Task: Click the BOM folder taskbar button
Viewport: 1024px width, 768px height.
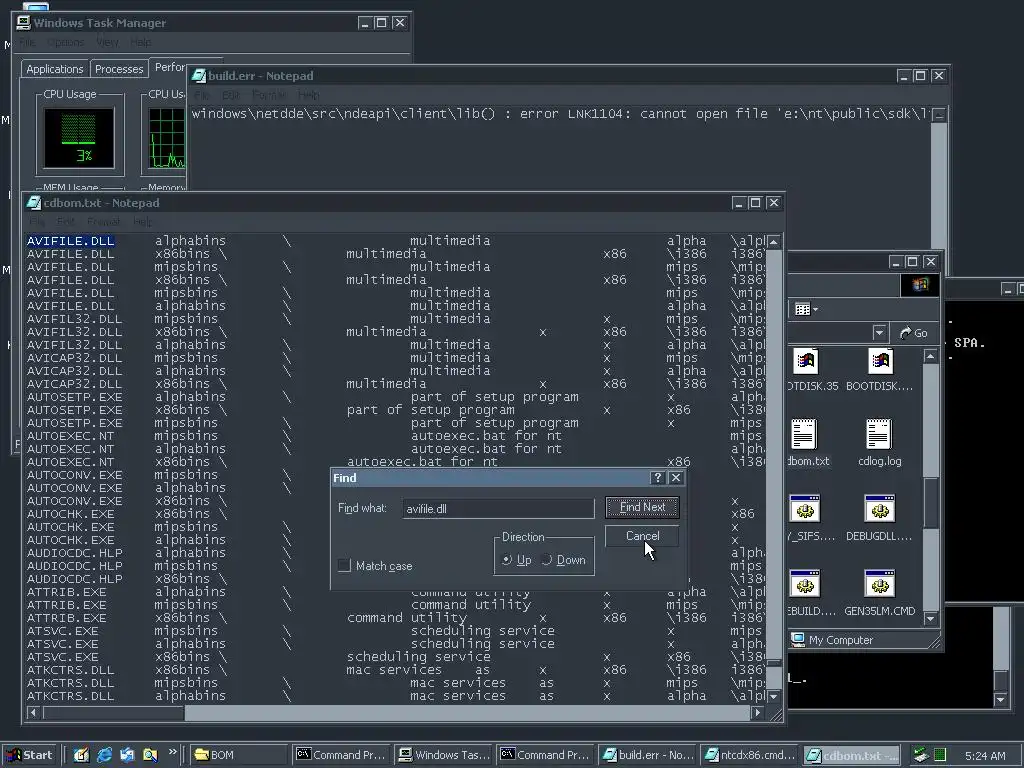Action: (240, 755)
